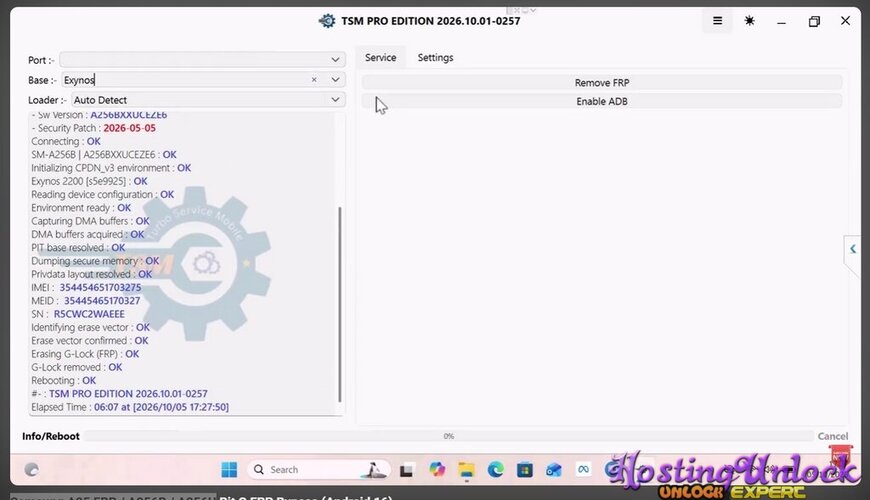Screen dimensions: 870x500
Task: Click the 'Erasing G-Lock (FRP)' log line
Action: [x=85, y=354]
